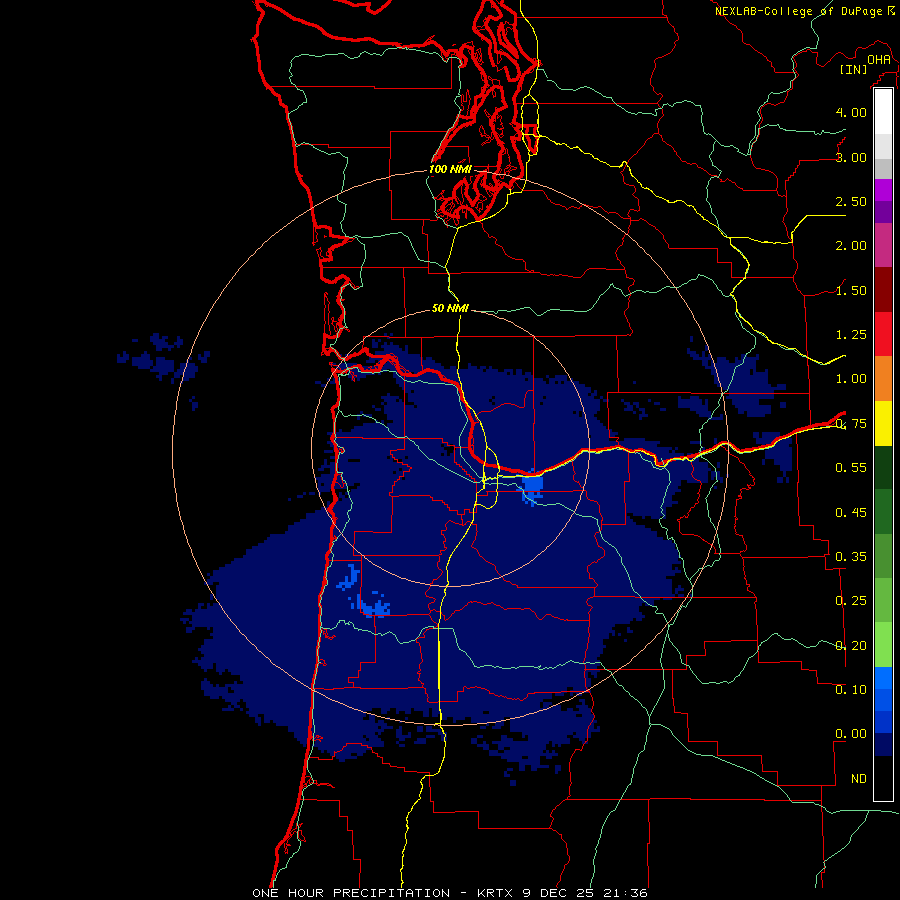Click the 1.50 legend value
The image size is (900, 900).
click(851, 290)
